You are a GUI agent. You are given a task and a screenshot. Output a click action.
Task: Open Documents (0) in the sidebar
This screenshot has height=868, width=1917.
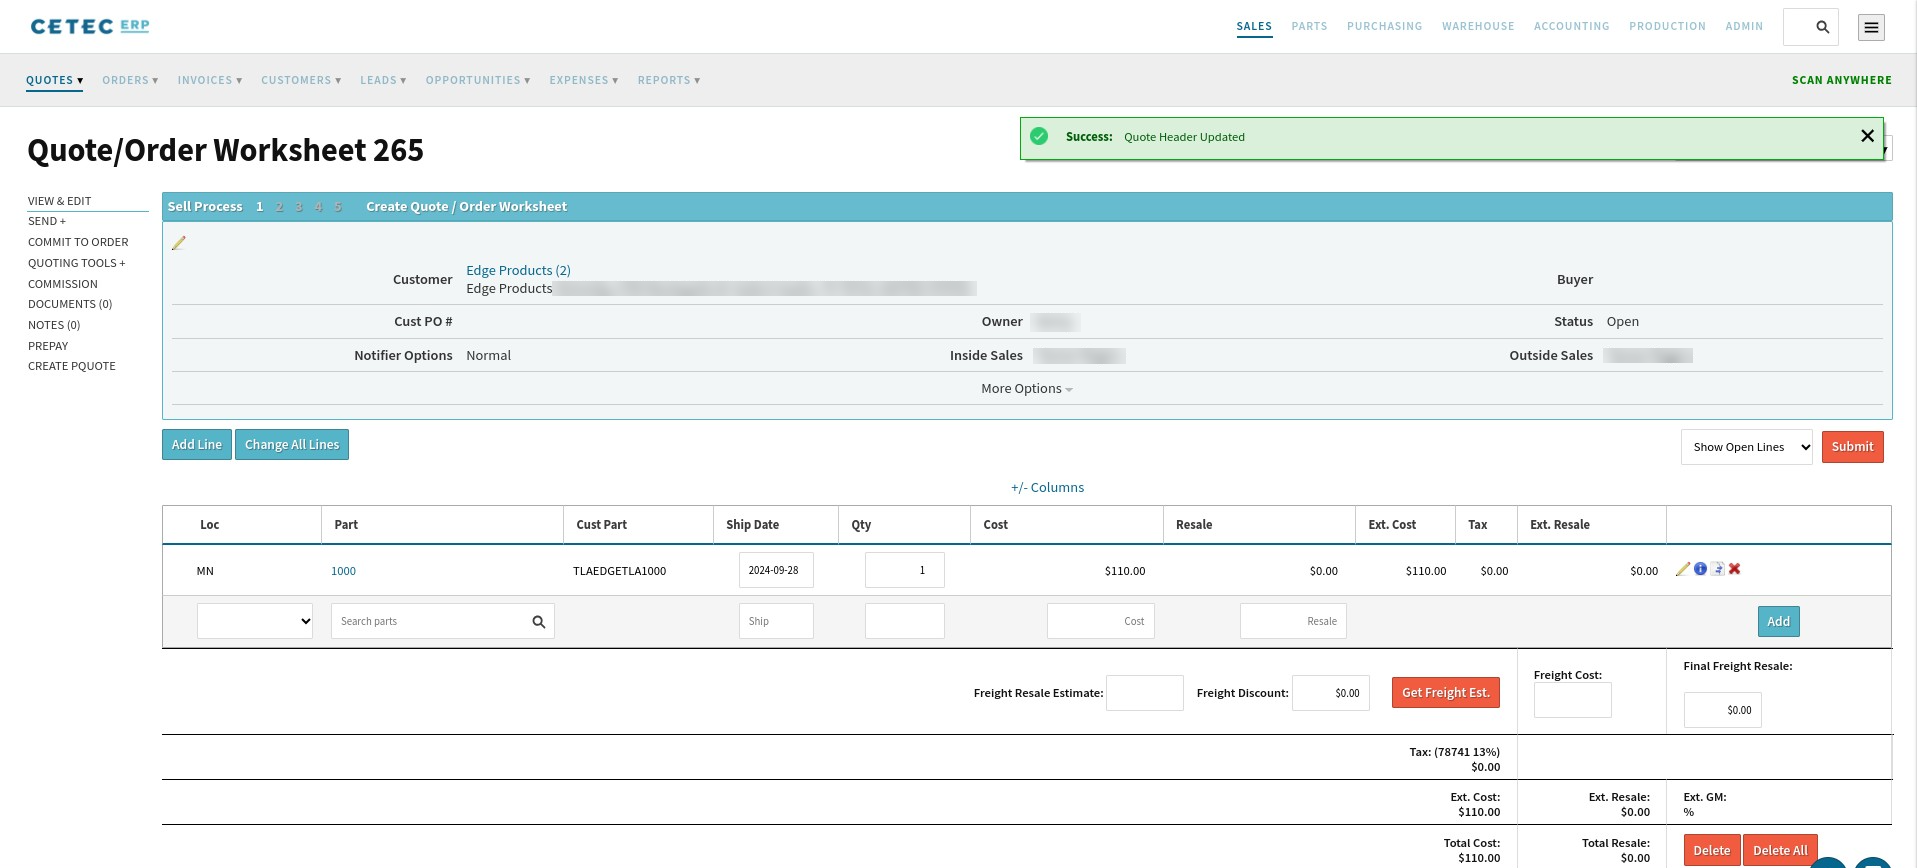[x=70, y=304]
